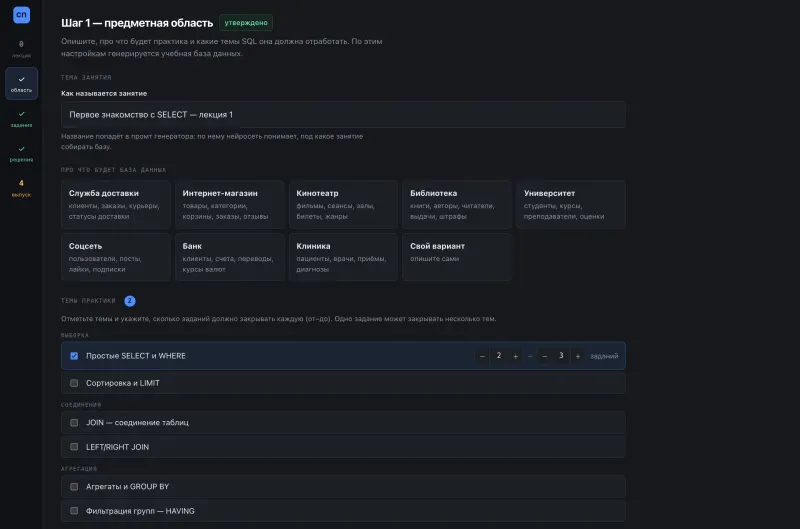800x529 pixels.
Task: Uncheck 'Простые SELECT и WHERE' checkbox
Action: click(74, 356)
